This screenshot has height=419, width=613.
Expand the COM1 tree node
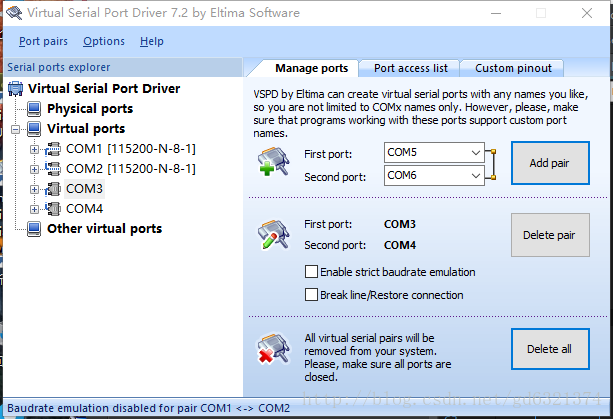pyautogui.click(x=34, y=149)
